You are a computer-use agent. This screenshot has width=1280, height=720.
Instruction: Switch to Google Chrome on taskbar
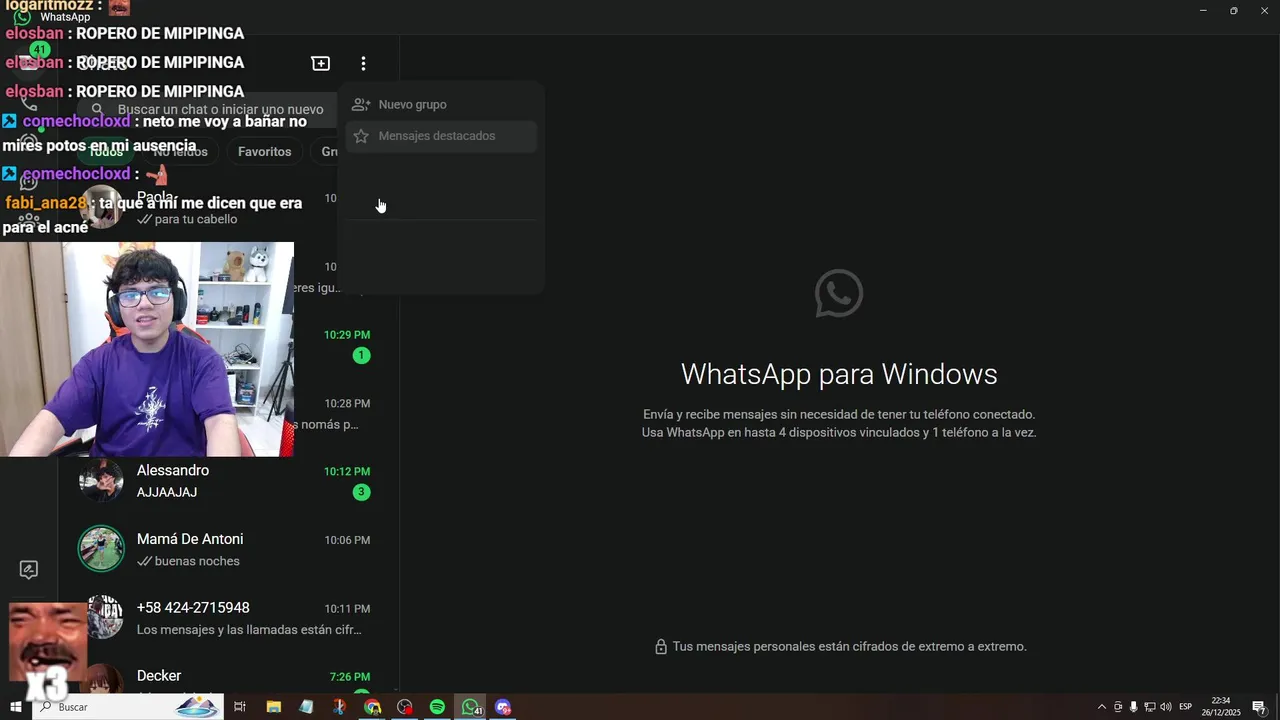[x=372, y=707]
